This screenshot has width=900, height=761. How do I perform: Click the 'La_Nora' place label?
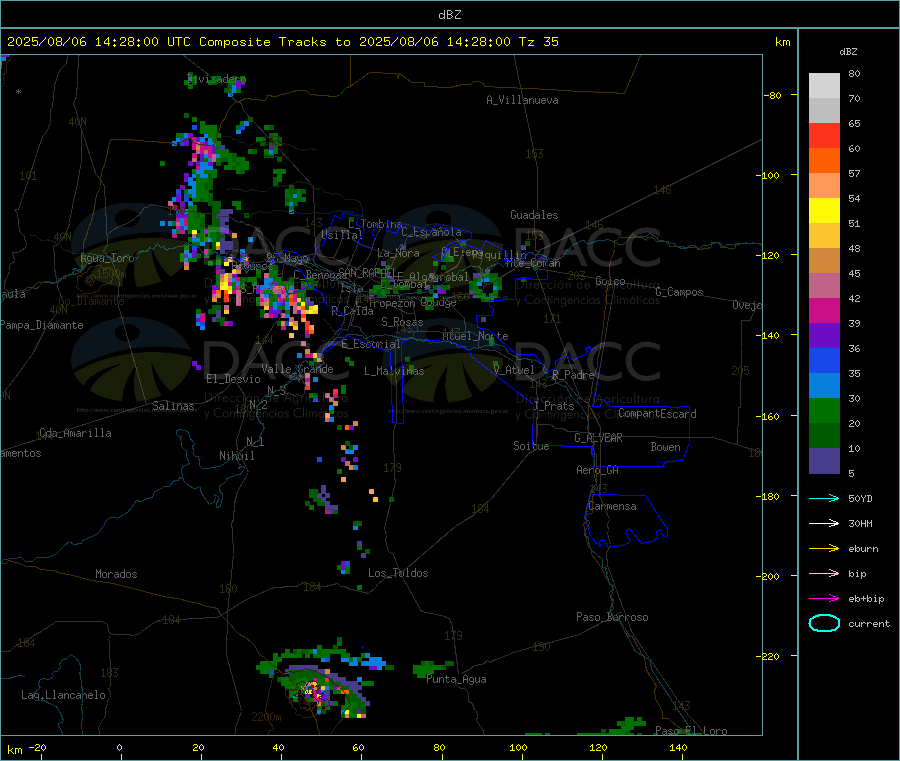click(x=398, y=253)
